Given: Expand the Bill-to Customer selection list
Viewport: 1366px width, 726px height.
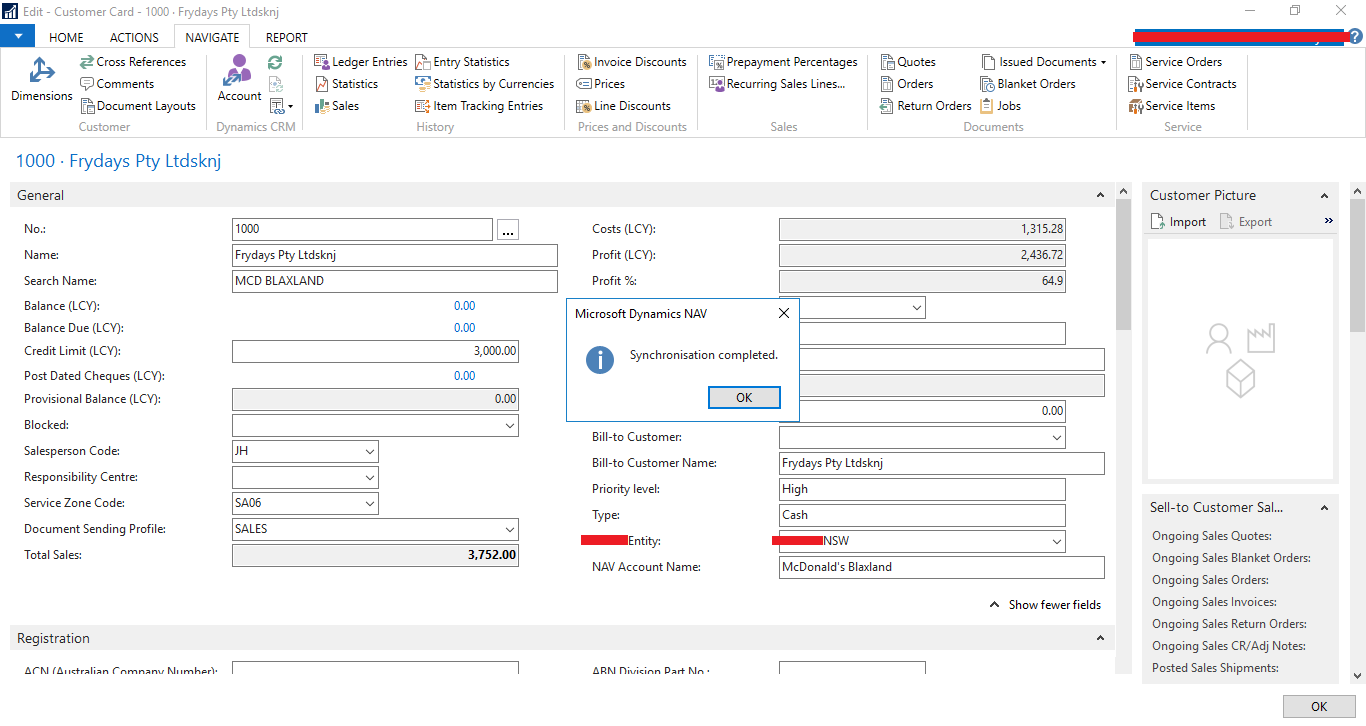Looking at the screenshot, I should [x=1056, y=437].
